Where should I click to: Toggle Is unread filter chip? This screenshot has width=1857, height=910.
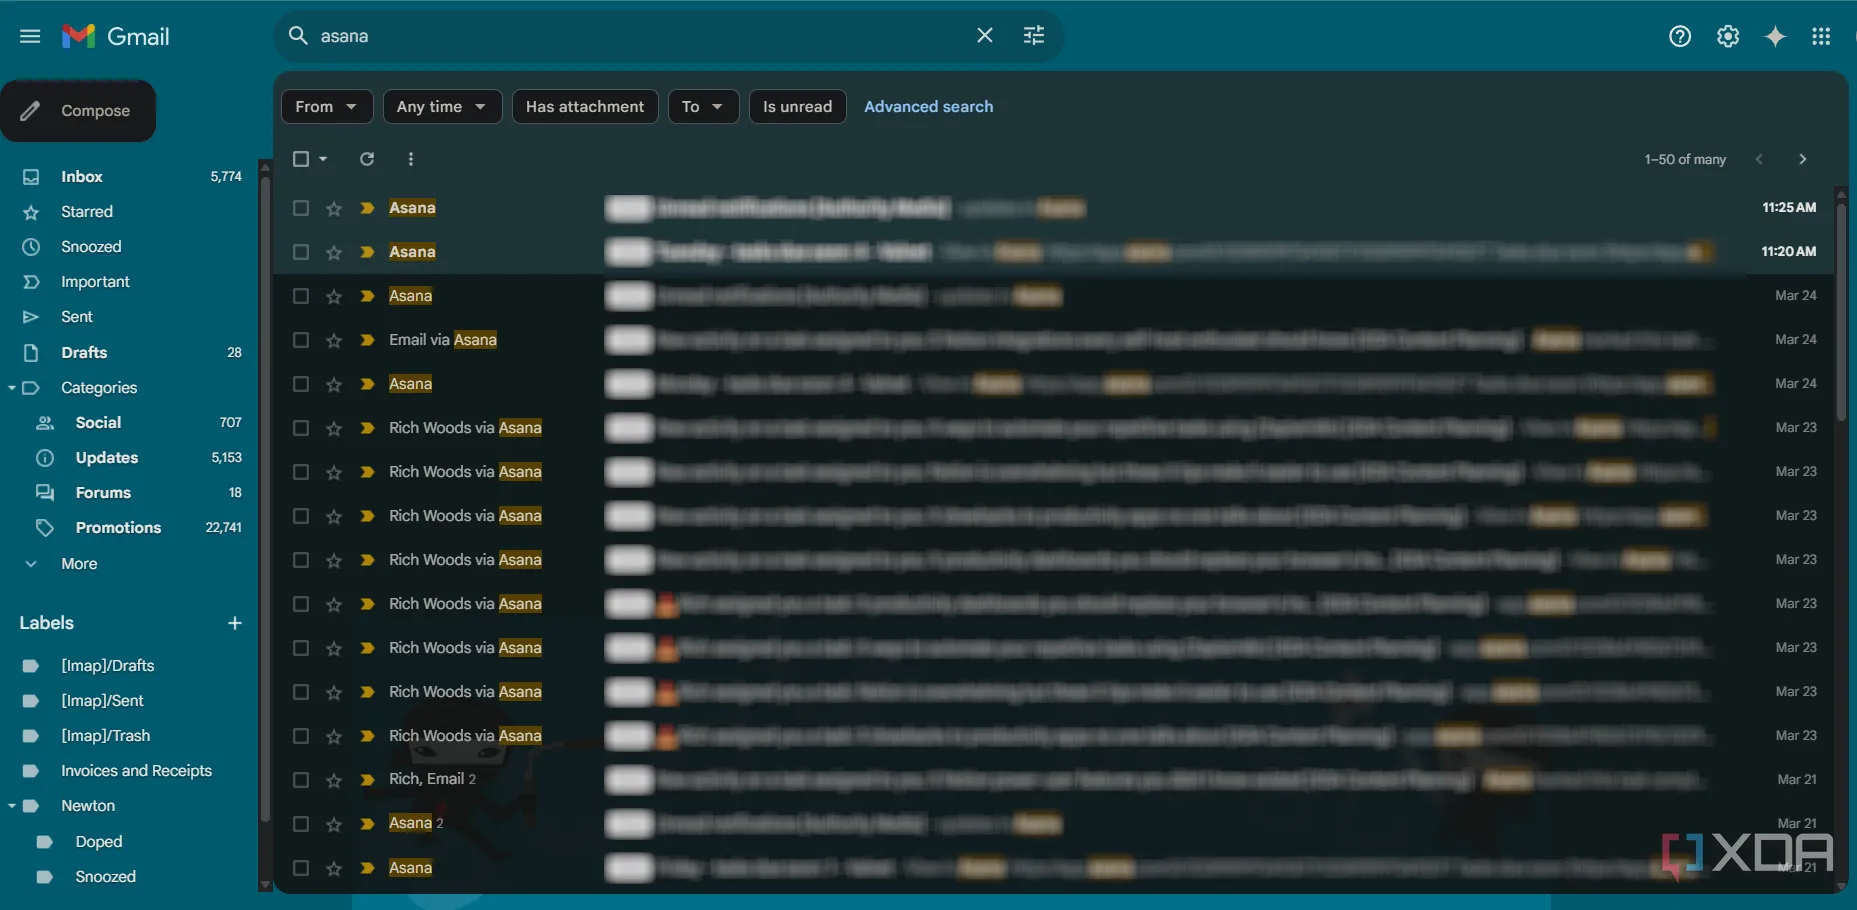(797, 106)
